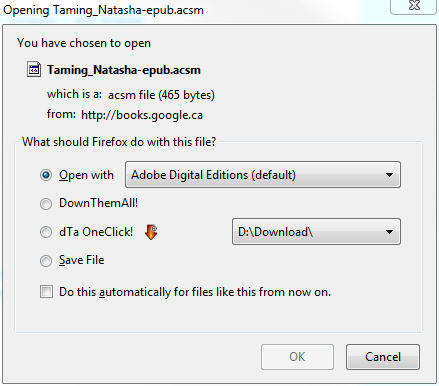
Task: Confirm with the OK button
Action: tap(297, 357)
